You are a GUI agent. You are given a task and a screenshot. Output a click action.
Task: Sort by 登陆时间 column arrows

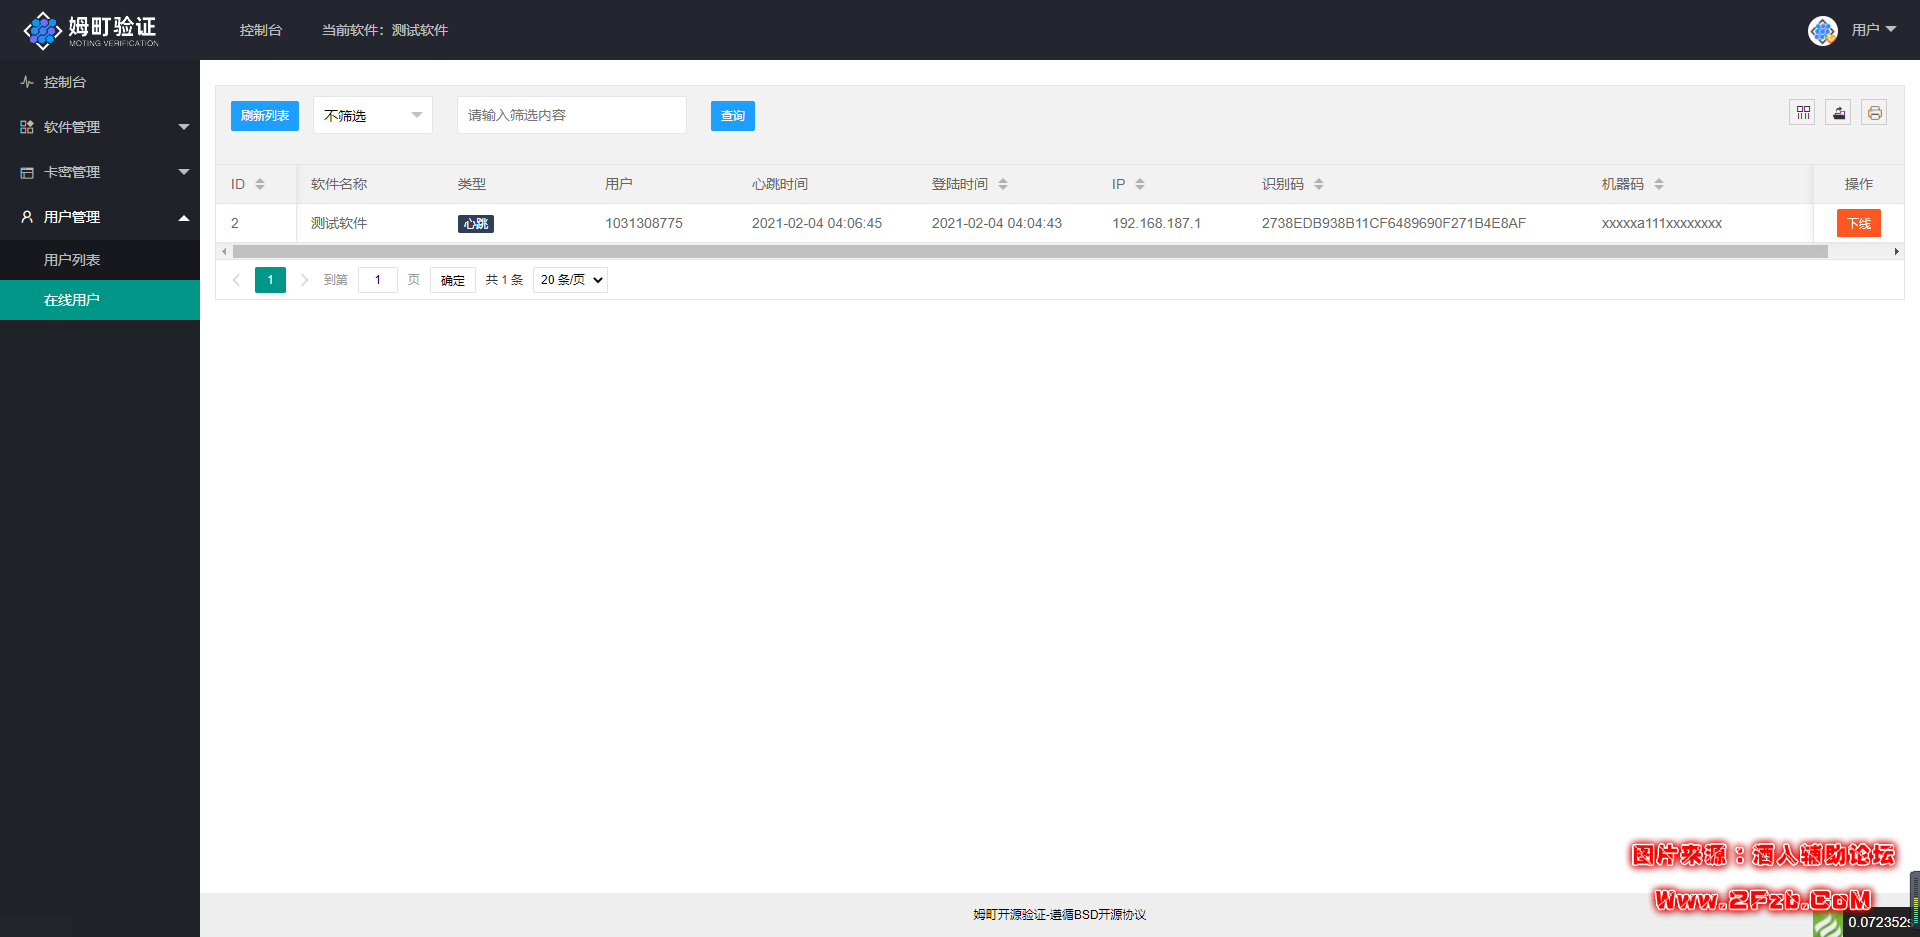(x=1003, y=184)
